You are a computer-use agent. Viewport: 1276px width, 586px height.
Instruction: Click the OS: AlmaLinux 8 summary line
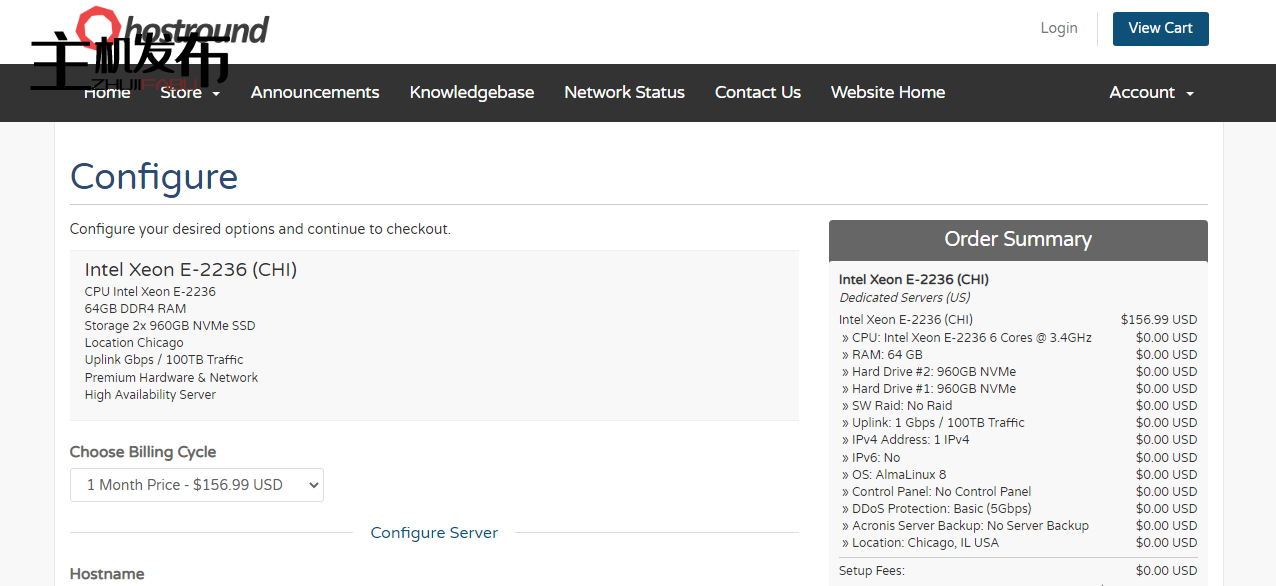pos(897,475)
